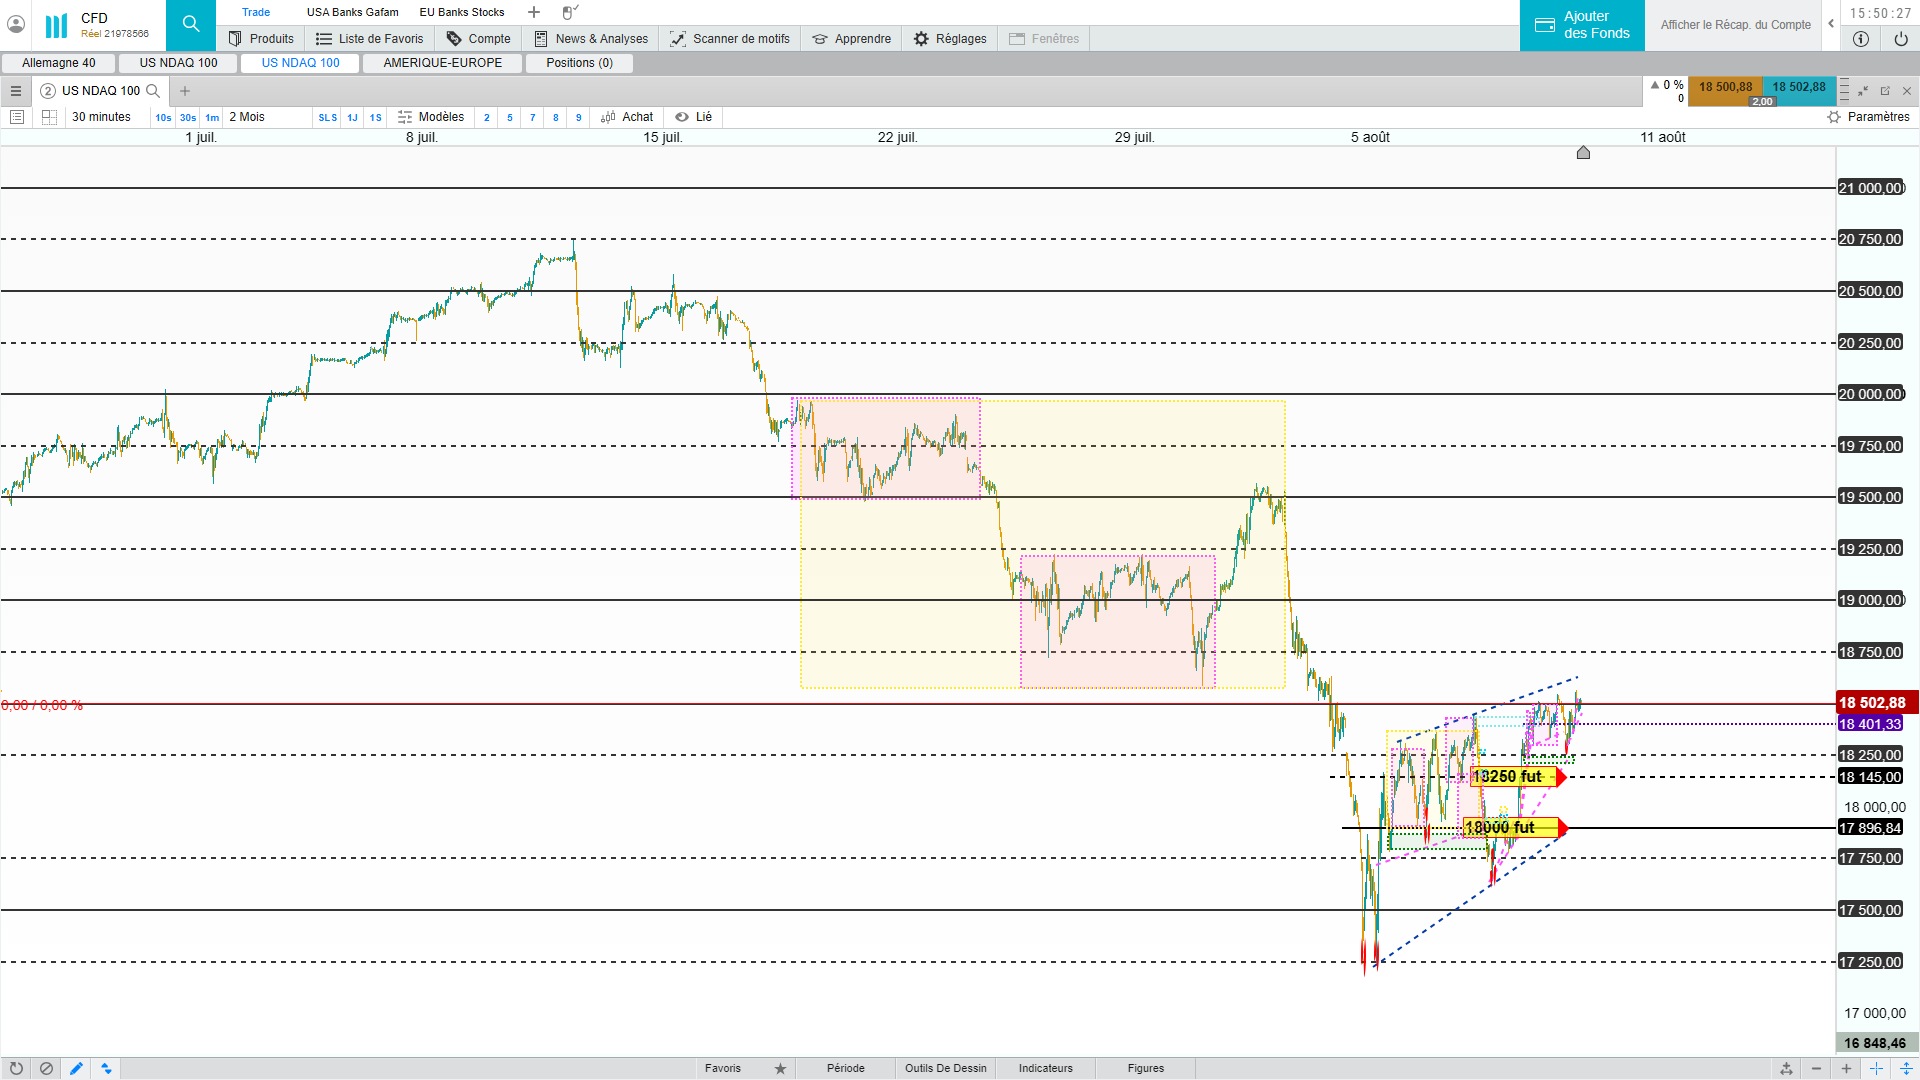This screenshot has height=1080, width=1920.
Task: Click the refresh chart icon at bottom-left
Action: pos(16,1068)
